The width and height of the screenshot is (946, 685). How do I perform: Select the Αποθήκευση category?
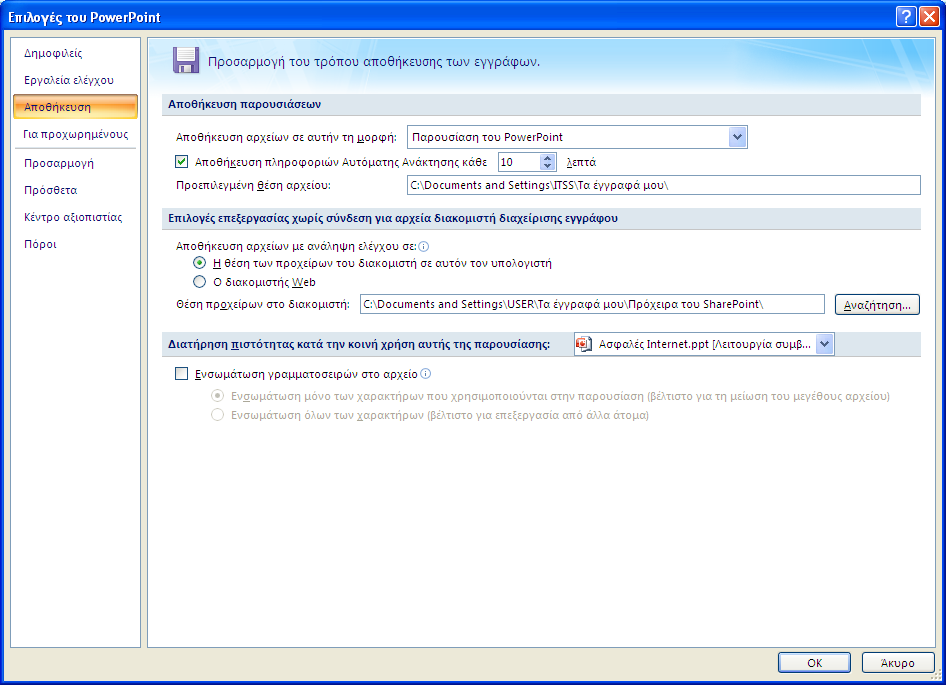[75, 107]
